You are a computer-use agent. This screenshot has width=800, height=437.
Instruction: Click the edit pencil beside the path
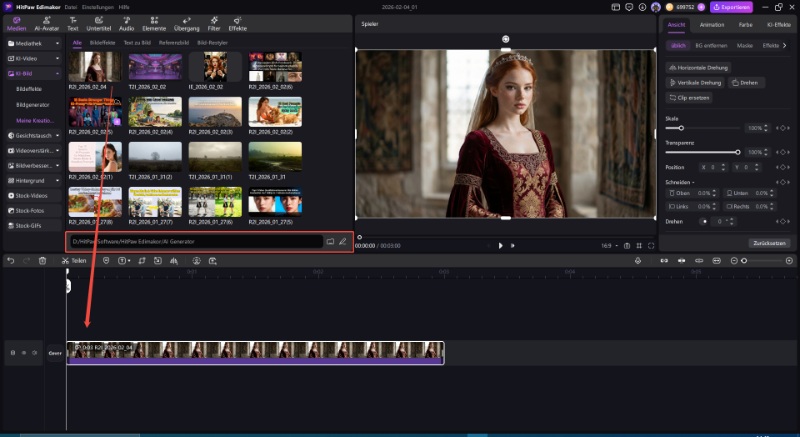pos(342,241)
